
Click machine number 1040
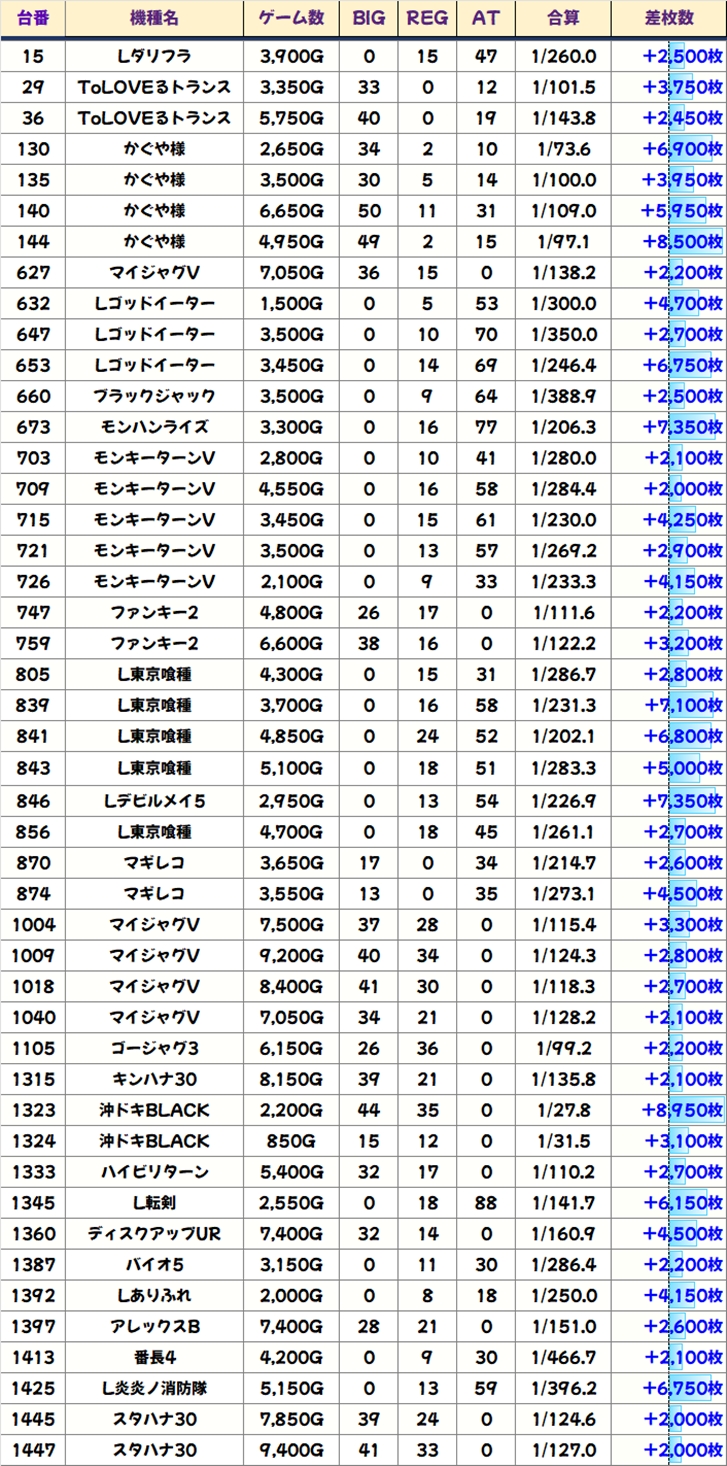coord(33,1016)
